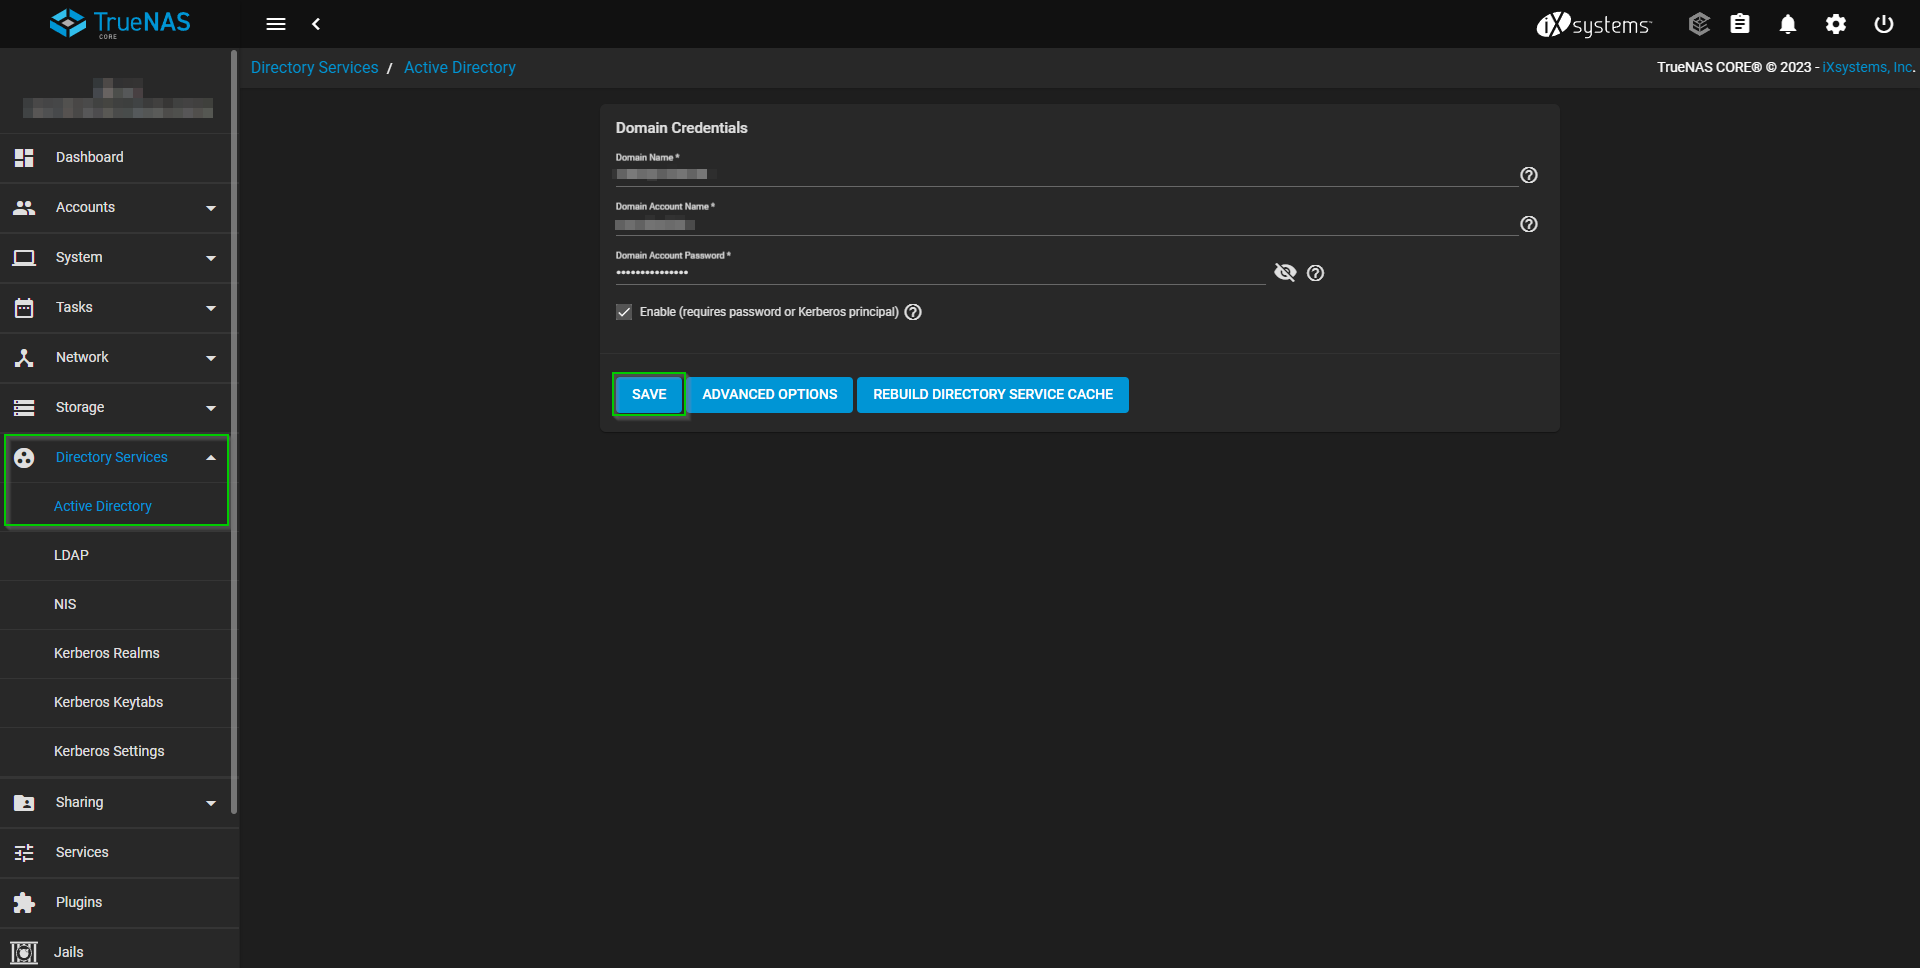This screenshot has width=1920, height=968.
Task: Click Rebuild Directory Service Cache
Action: click(x=992, y=395)
